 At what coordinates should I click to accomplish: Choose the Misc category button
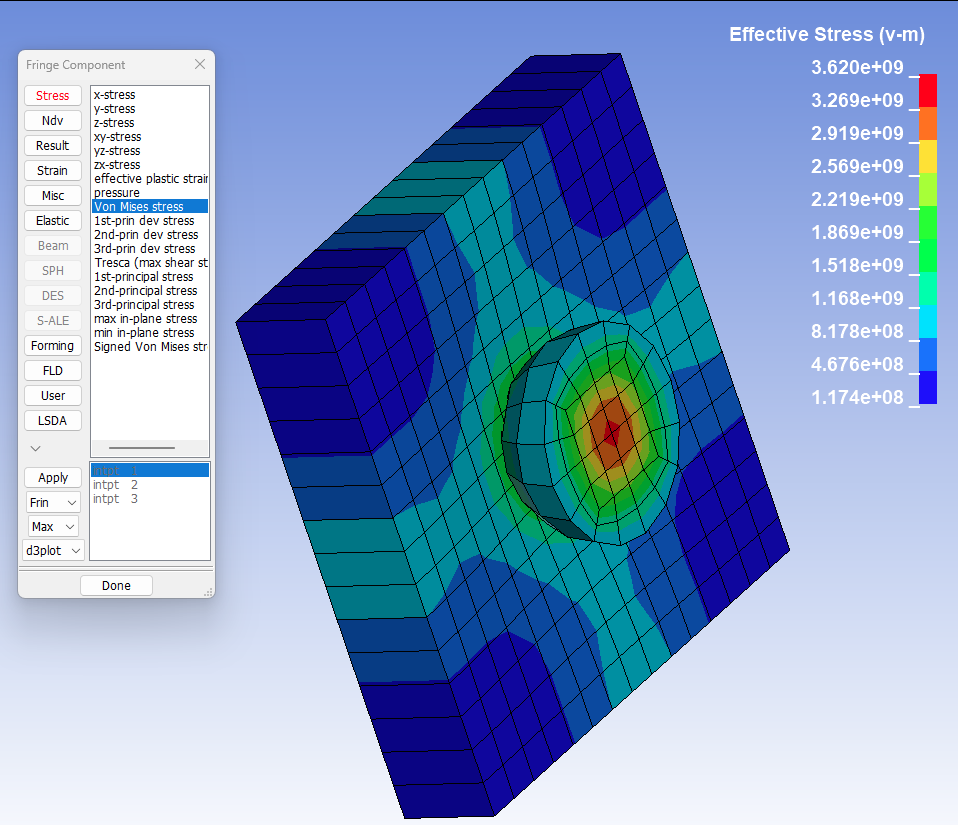click(x=53, y=196)
